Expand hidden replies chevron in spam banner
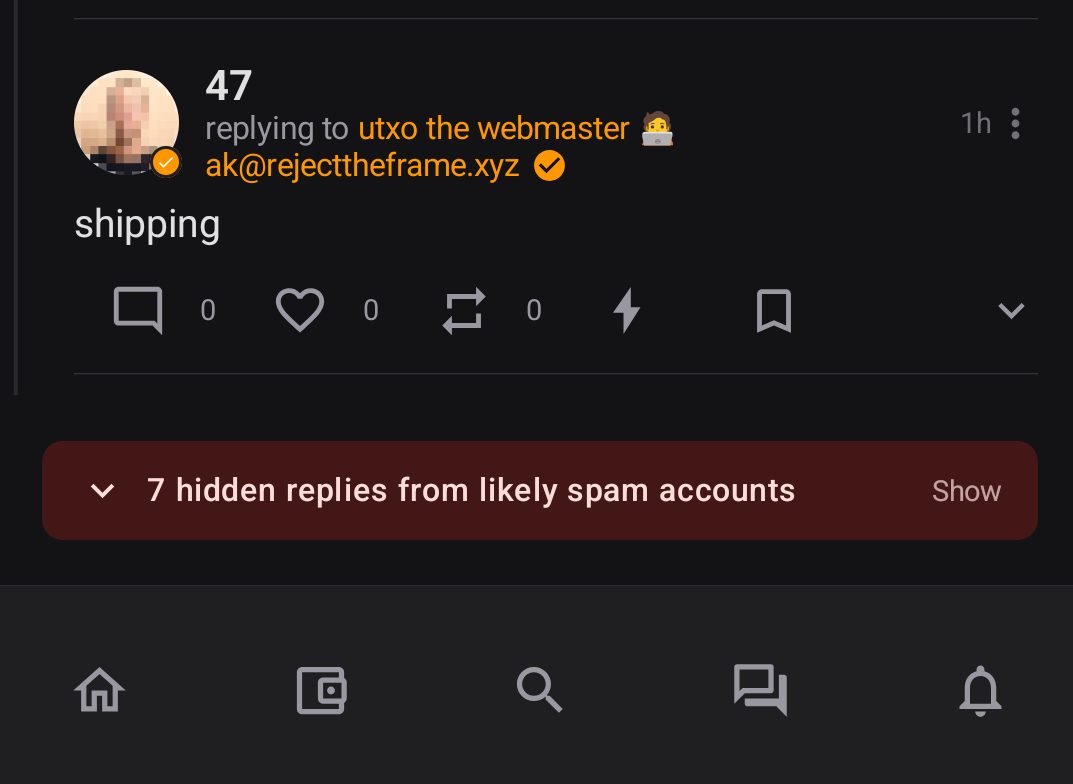The image size is (1073, 784). pos(102,491)
